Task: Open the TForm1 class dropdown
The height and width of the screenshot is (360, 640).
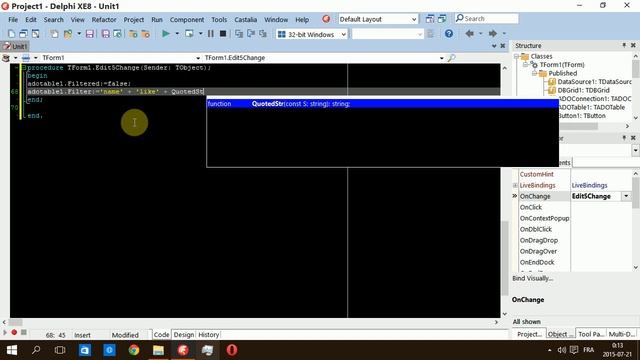Action: [x=198, y=58]
